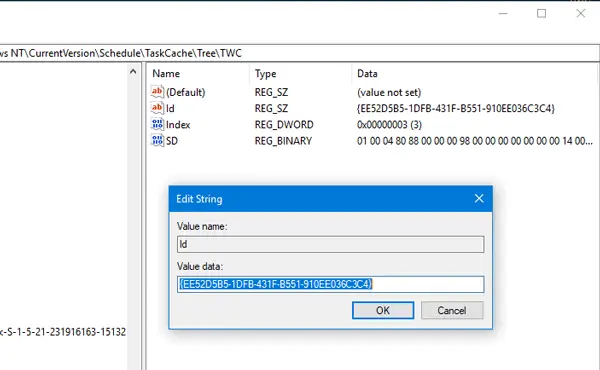Click the Value name field showing Id
The width and height of the screenshot is (600, 370).
[330, 244]
